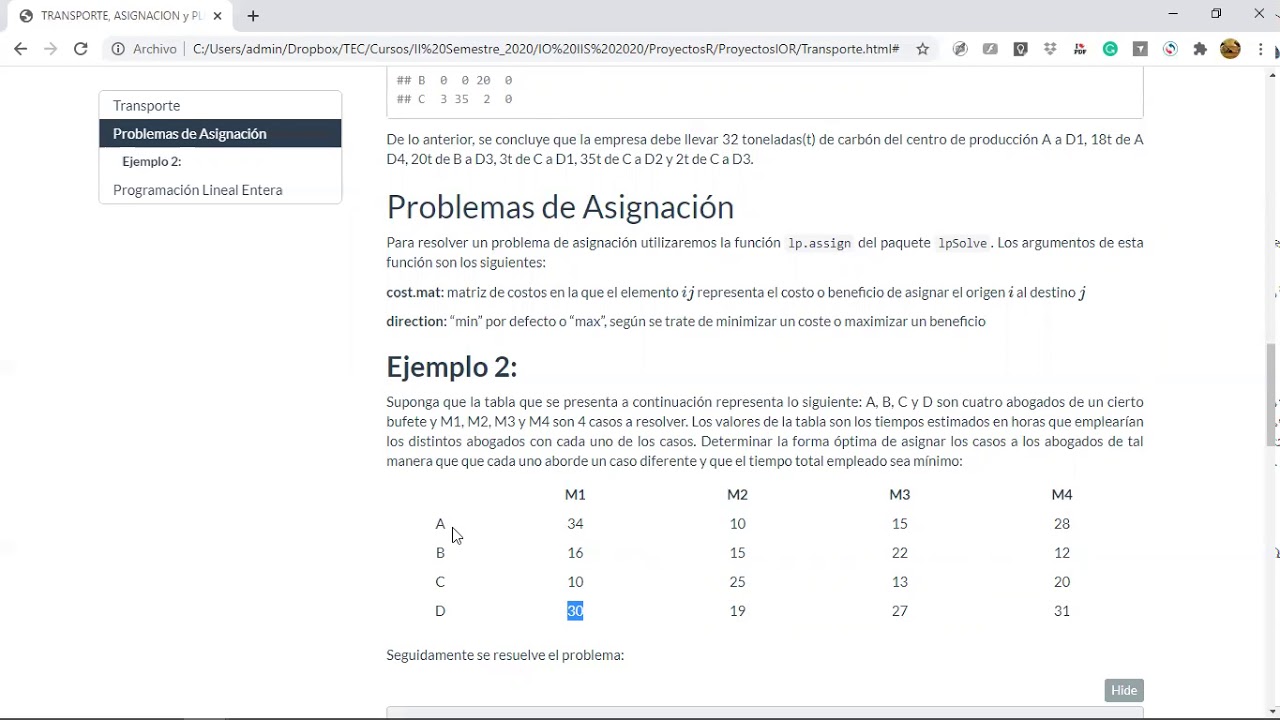Viewport: 1280px width, 720px height.
Task: Click highlighted value 30 in row D
Action: point(575,610)
